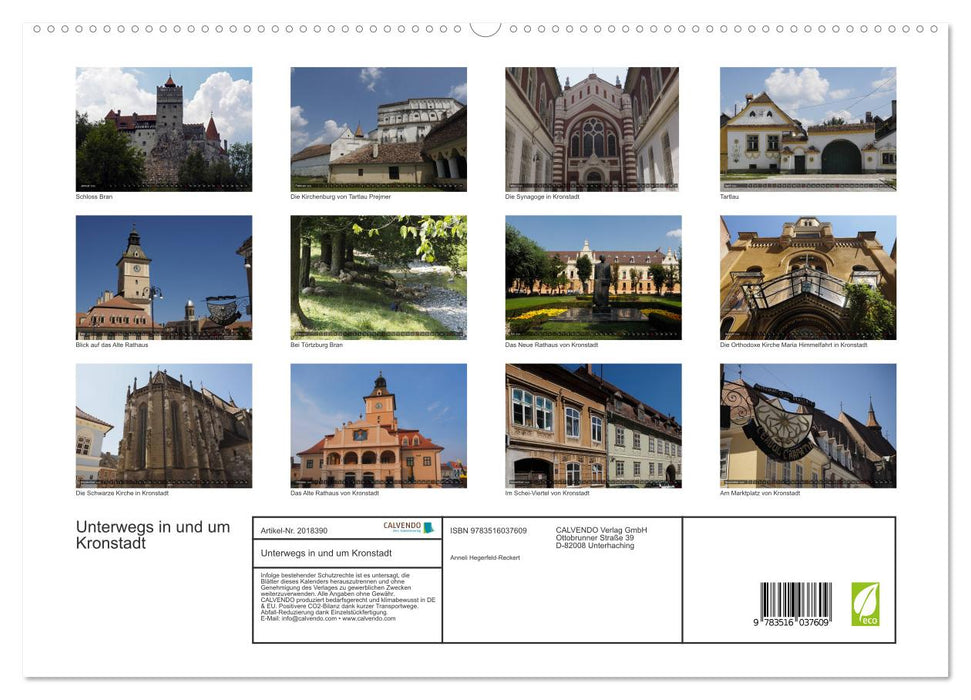View the Orthodoxe Kirche Maria Himmelfahrt photo

click(807, 277)
